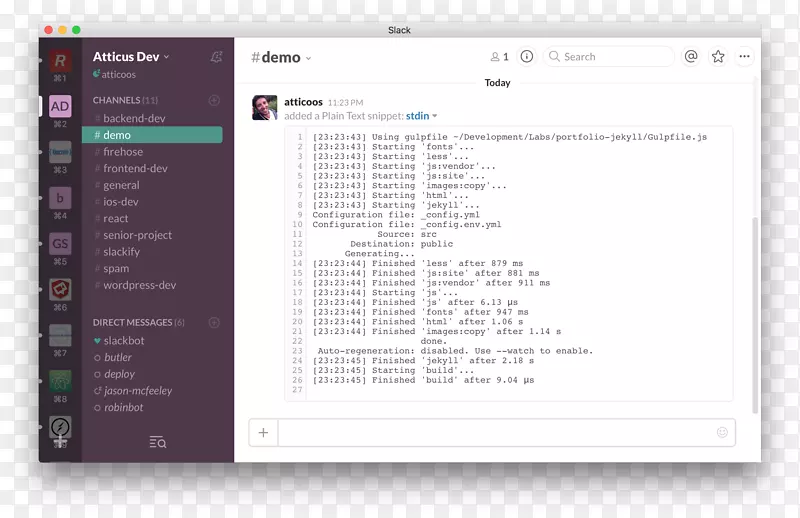800x518 pixels.
Task: Switch to the red R workspace
Action: click(x=60, y=61)
